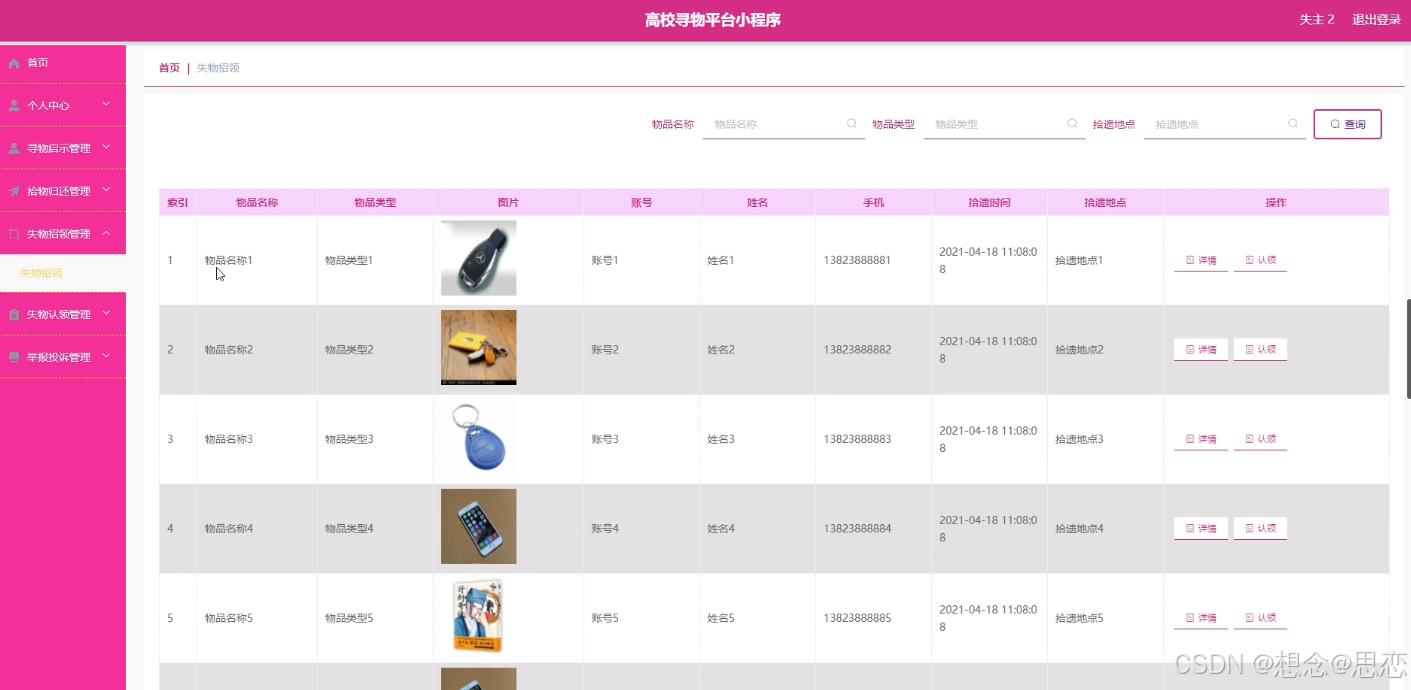Click the person icon beside 个人中心
This screenshot has width=1411, height=690.
[14, 105]
